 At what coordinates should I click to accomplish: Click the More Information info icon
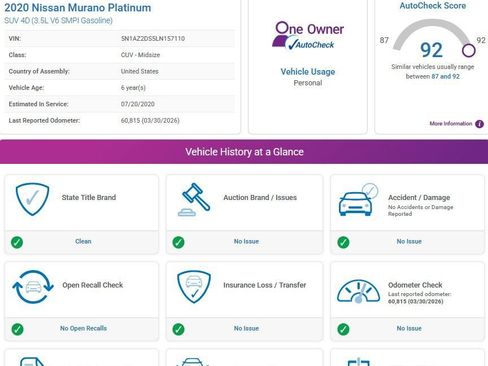[x=479, y=124]
